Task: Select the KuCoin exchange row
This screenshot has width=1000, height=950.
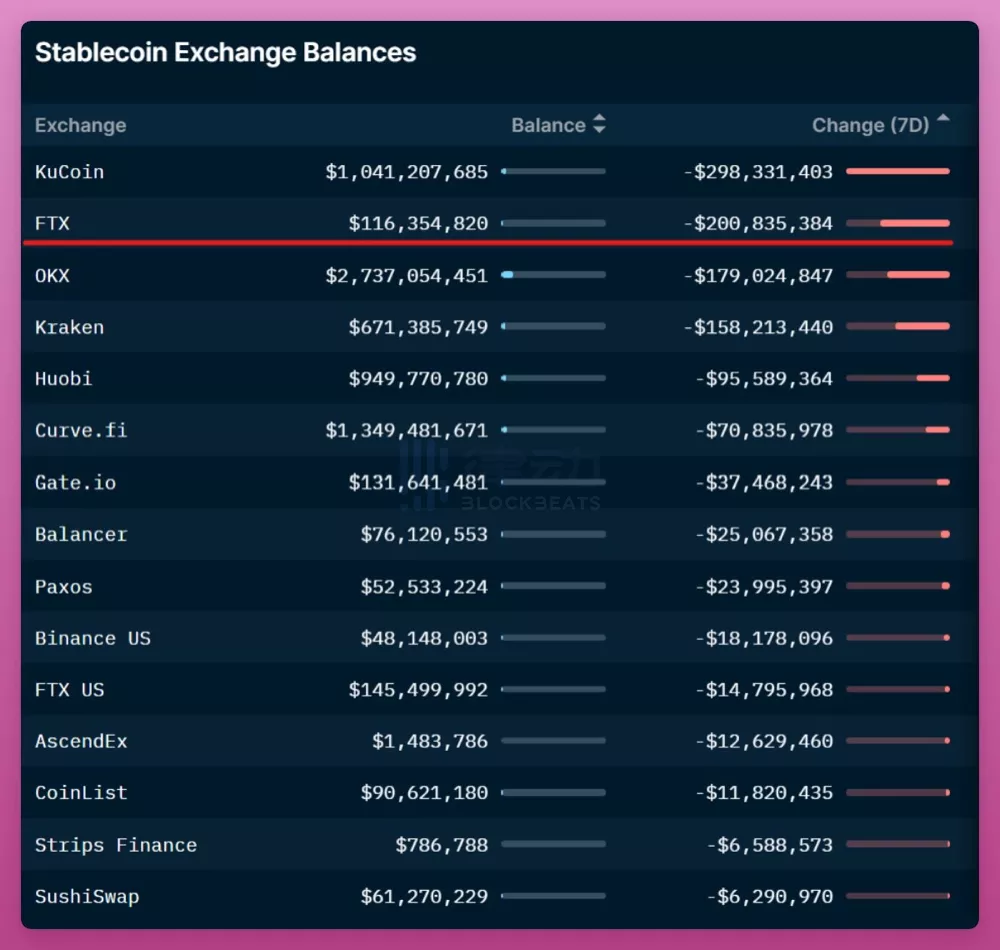Action: click(x=500, y=172)
